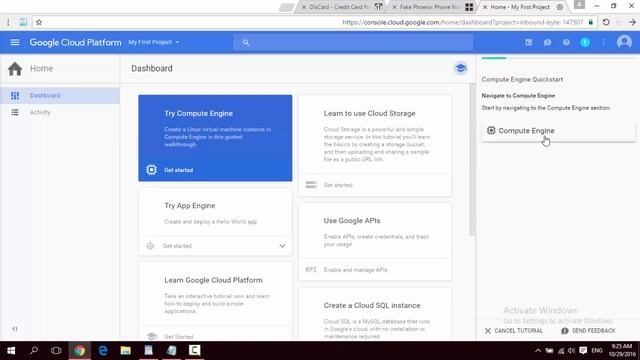
Task: Click the Learn Google Cloud Platform title
Action: pyautogui.click(x=213, y=280)
